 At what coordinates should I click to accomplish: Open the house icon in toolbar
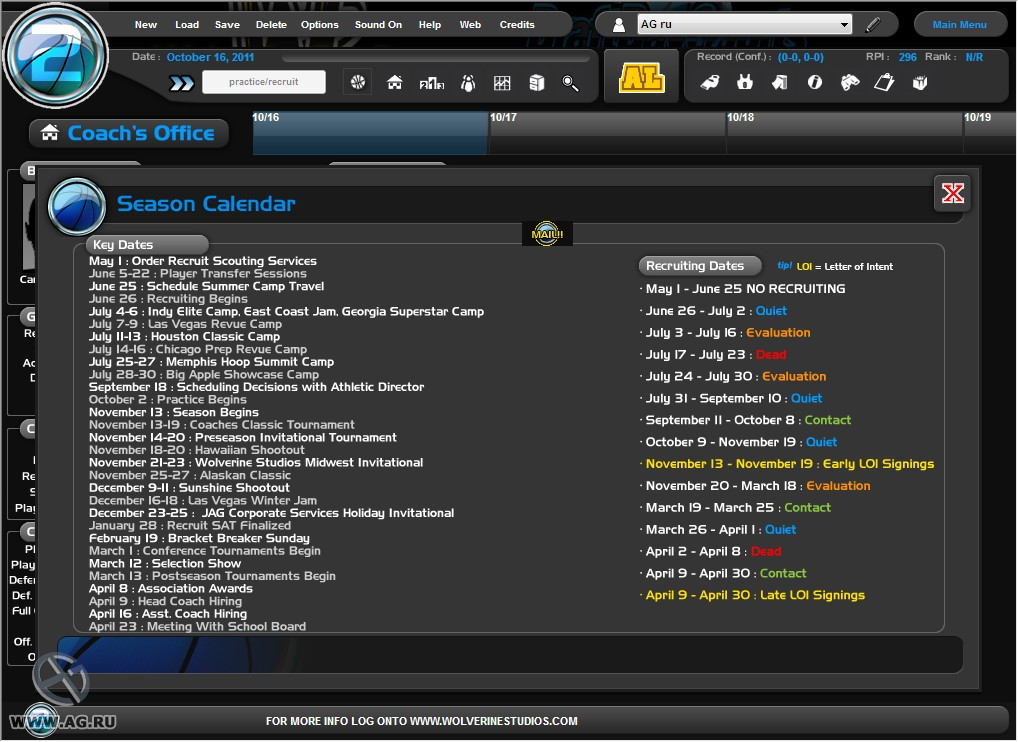394,82
